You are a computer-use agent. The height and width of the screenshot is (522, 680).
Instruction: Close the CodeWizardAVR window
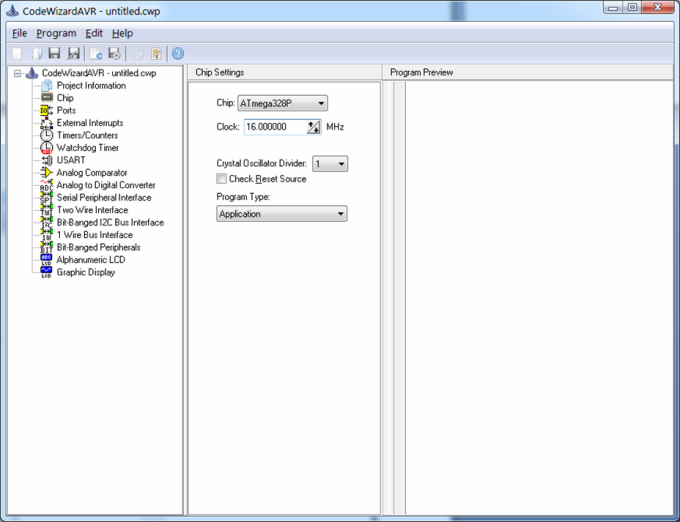pos(657,7)
